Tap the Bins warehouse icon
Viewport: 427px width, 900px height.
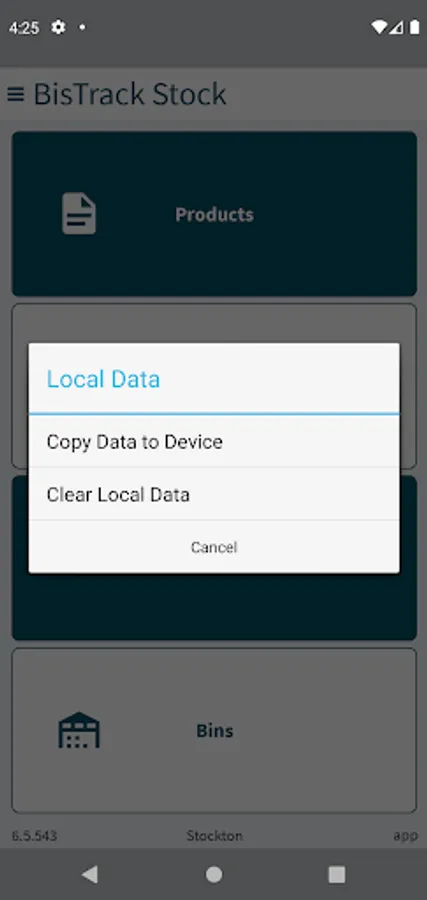79,730
